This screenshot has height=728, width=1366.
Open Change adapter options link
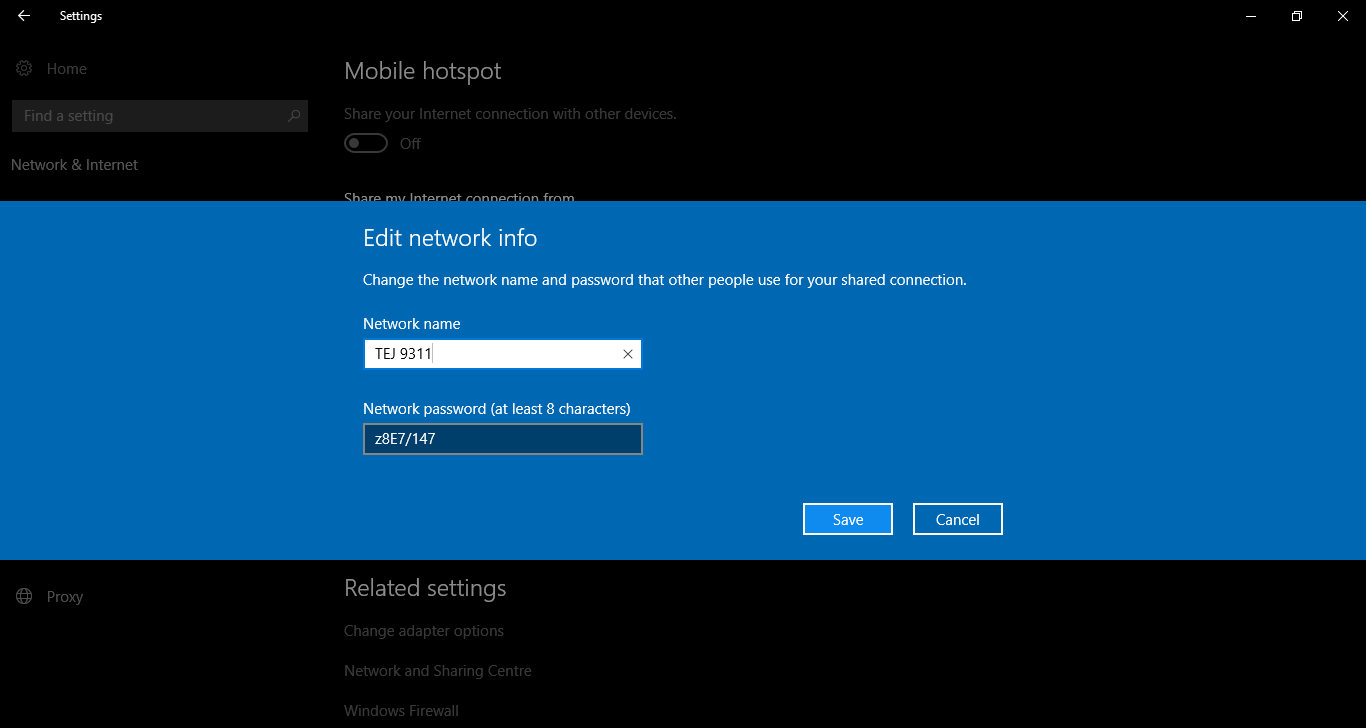(424, 631)
